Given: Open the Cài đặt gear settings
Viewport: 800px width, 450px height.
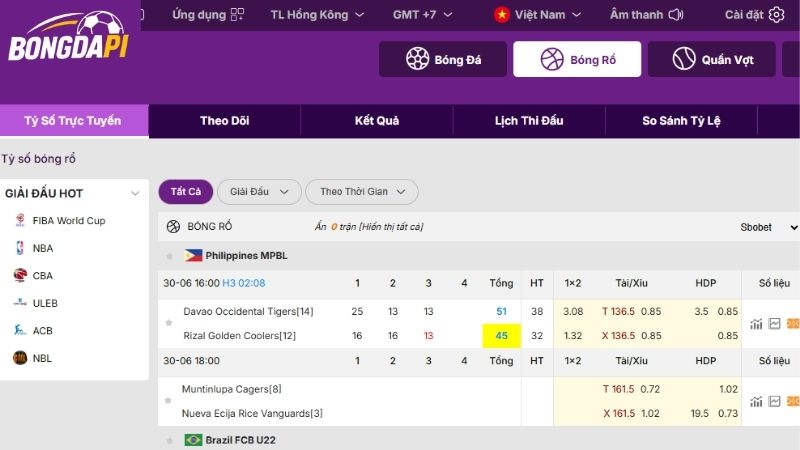Looking at the screenshot, I should tap(776, 14).
